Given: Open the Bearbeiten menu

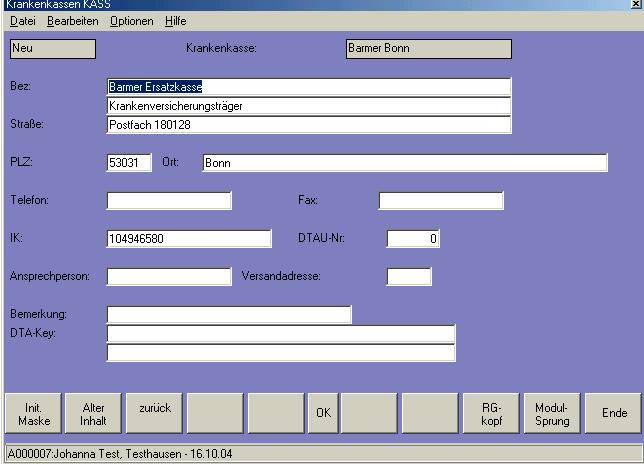Looking at the screenshot, I should (73, 21).
